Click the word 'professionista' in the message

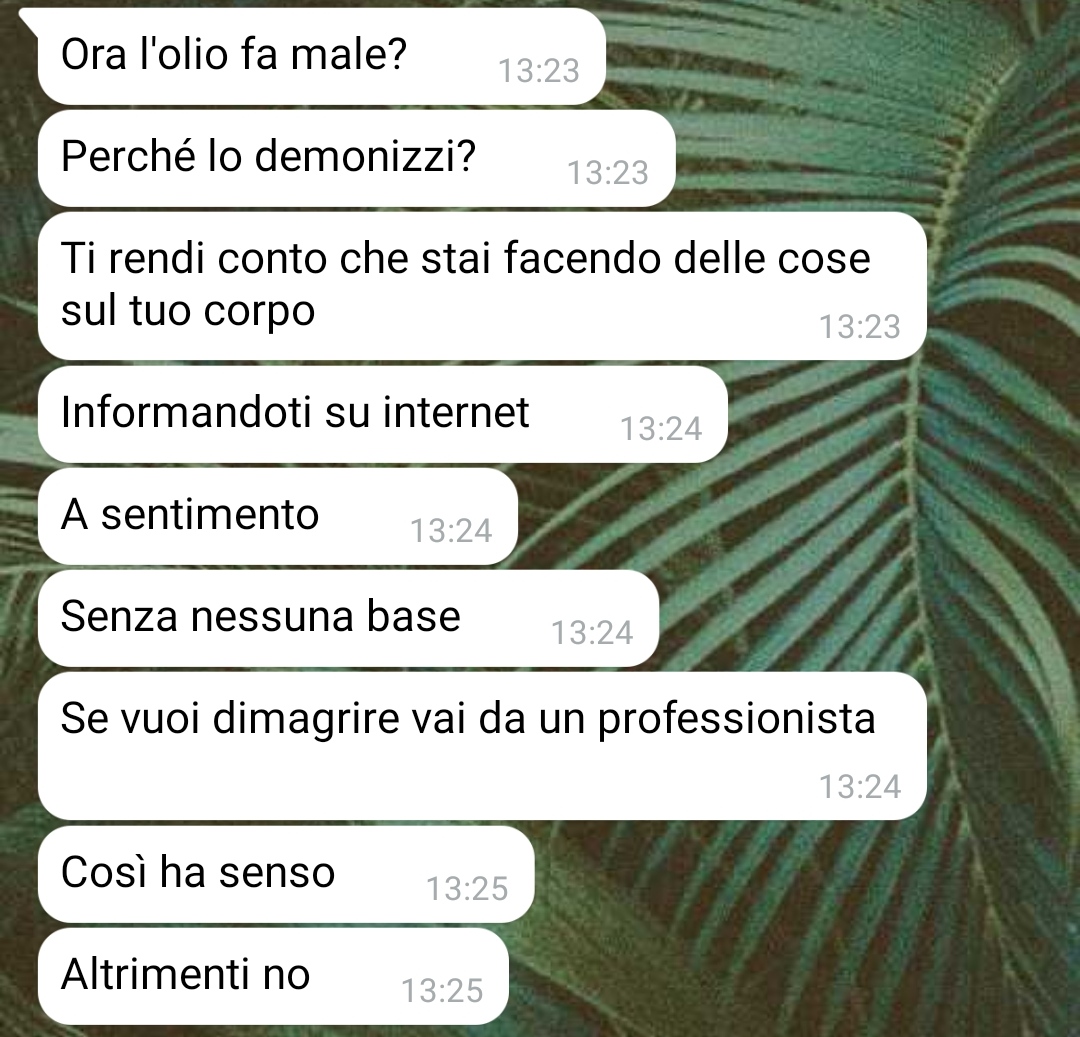(x=736, y=720)
